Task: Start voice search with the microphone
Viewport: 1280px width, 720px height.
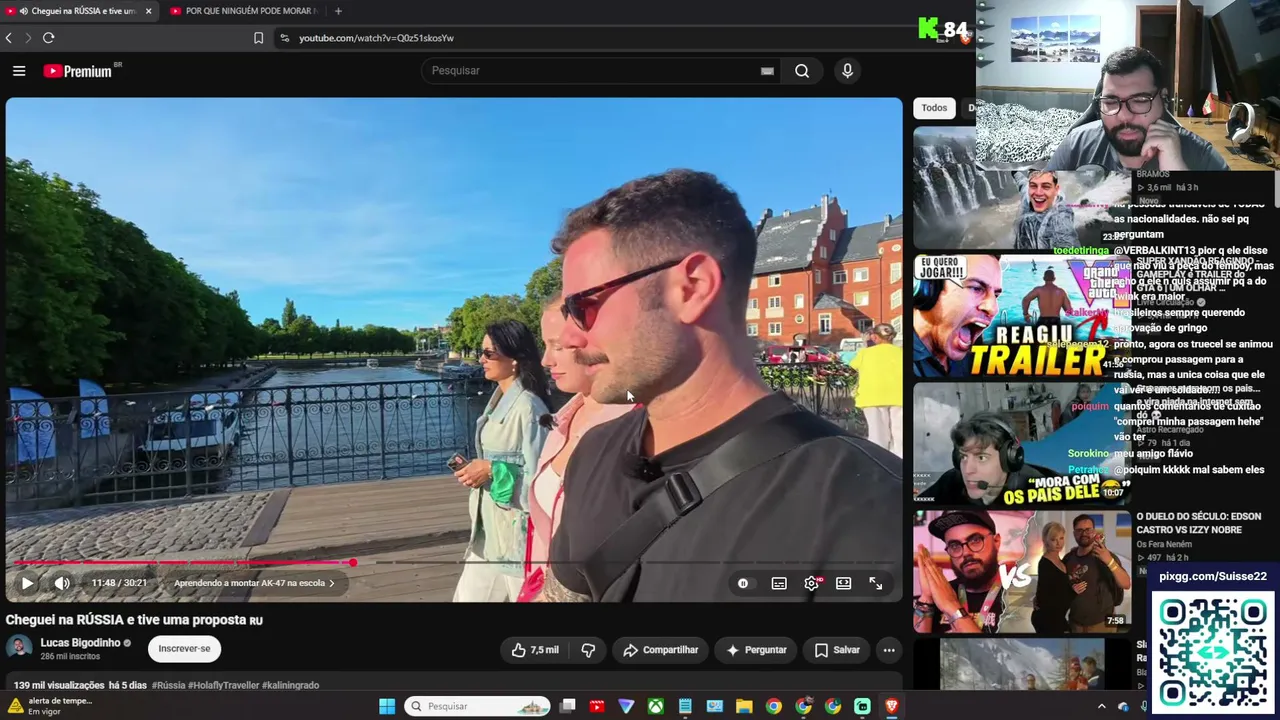Action: (847, 71)
